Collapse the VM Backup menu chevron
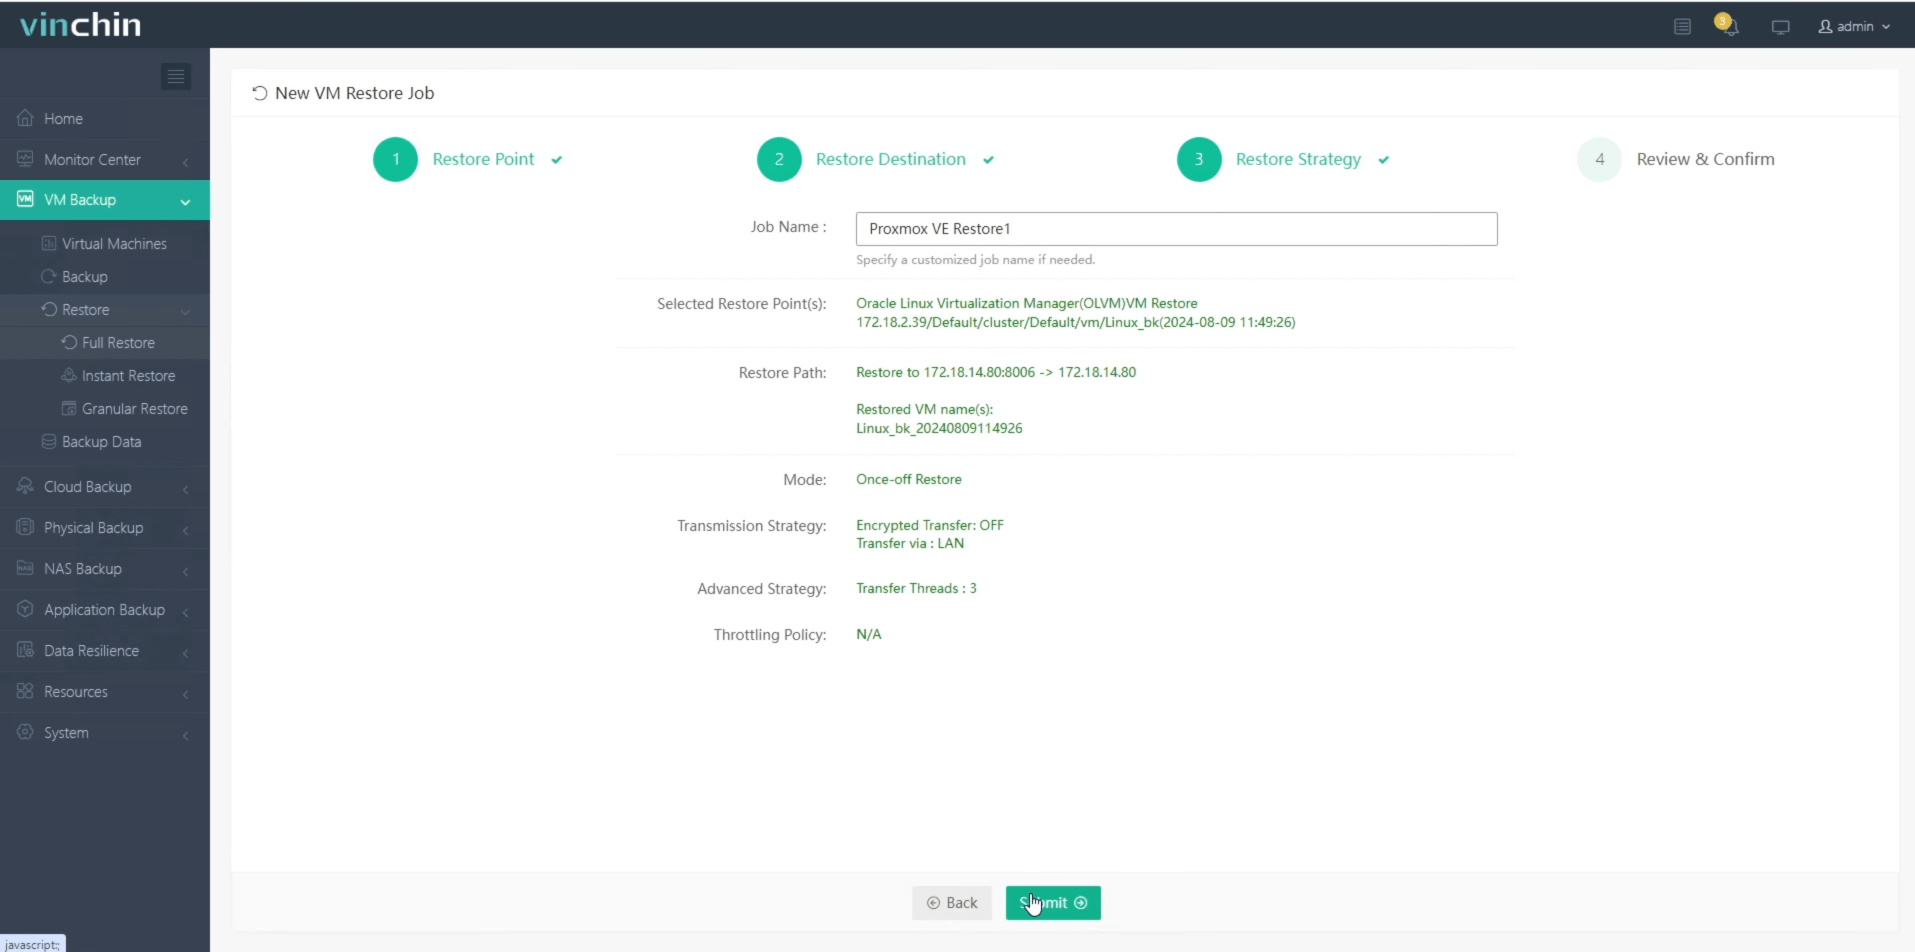This screenshot has height=952, width=1915. coord(185,202)
